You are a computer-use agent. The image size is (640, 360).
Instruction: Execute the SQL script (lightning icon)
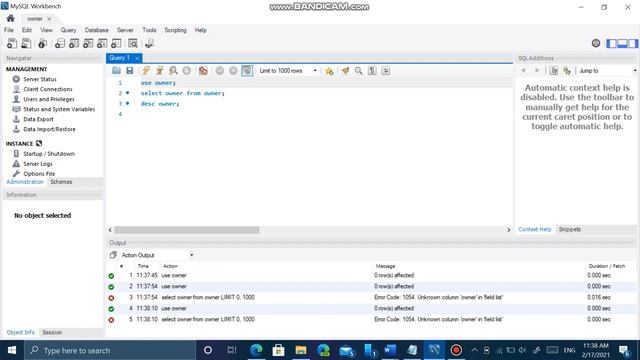click(146, 71)
